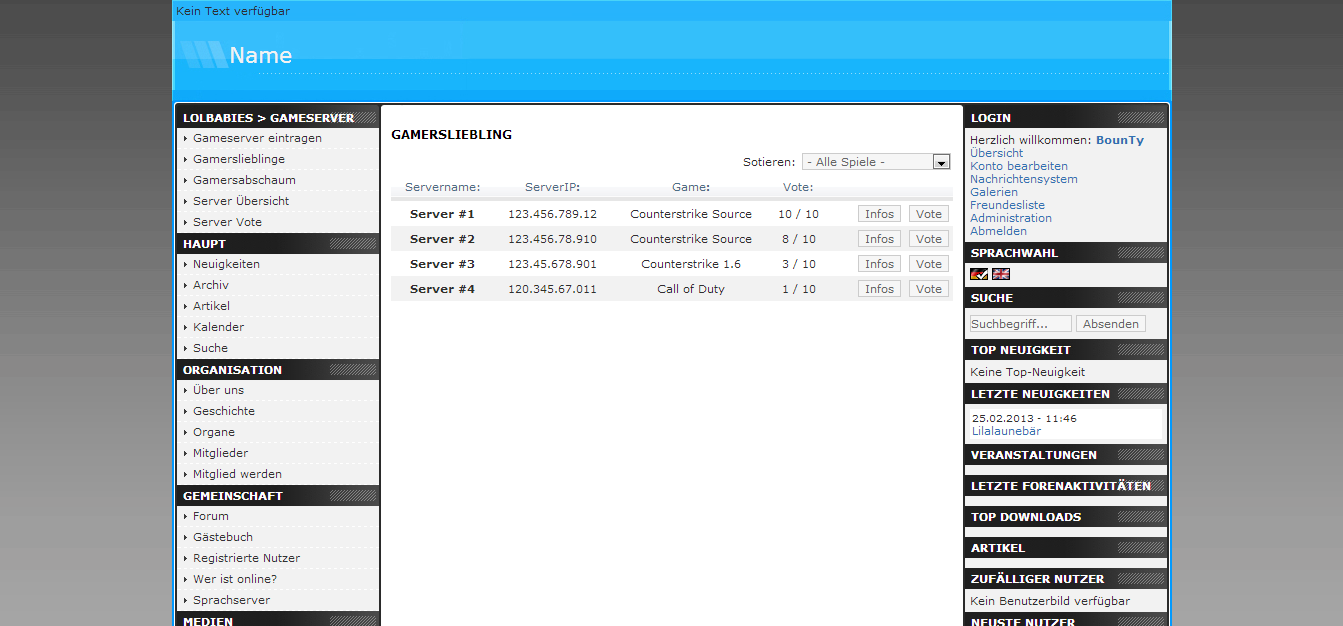Open Konto bearbeiten link

[1019, 166]
